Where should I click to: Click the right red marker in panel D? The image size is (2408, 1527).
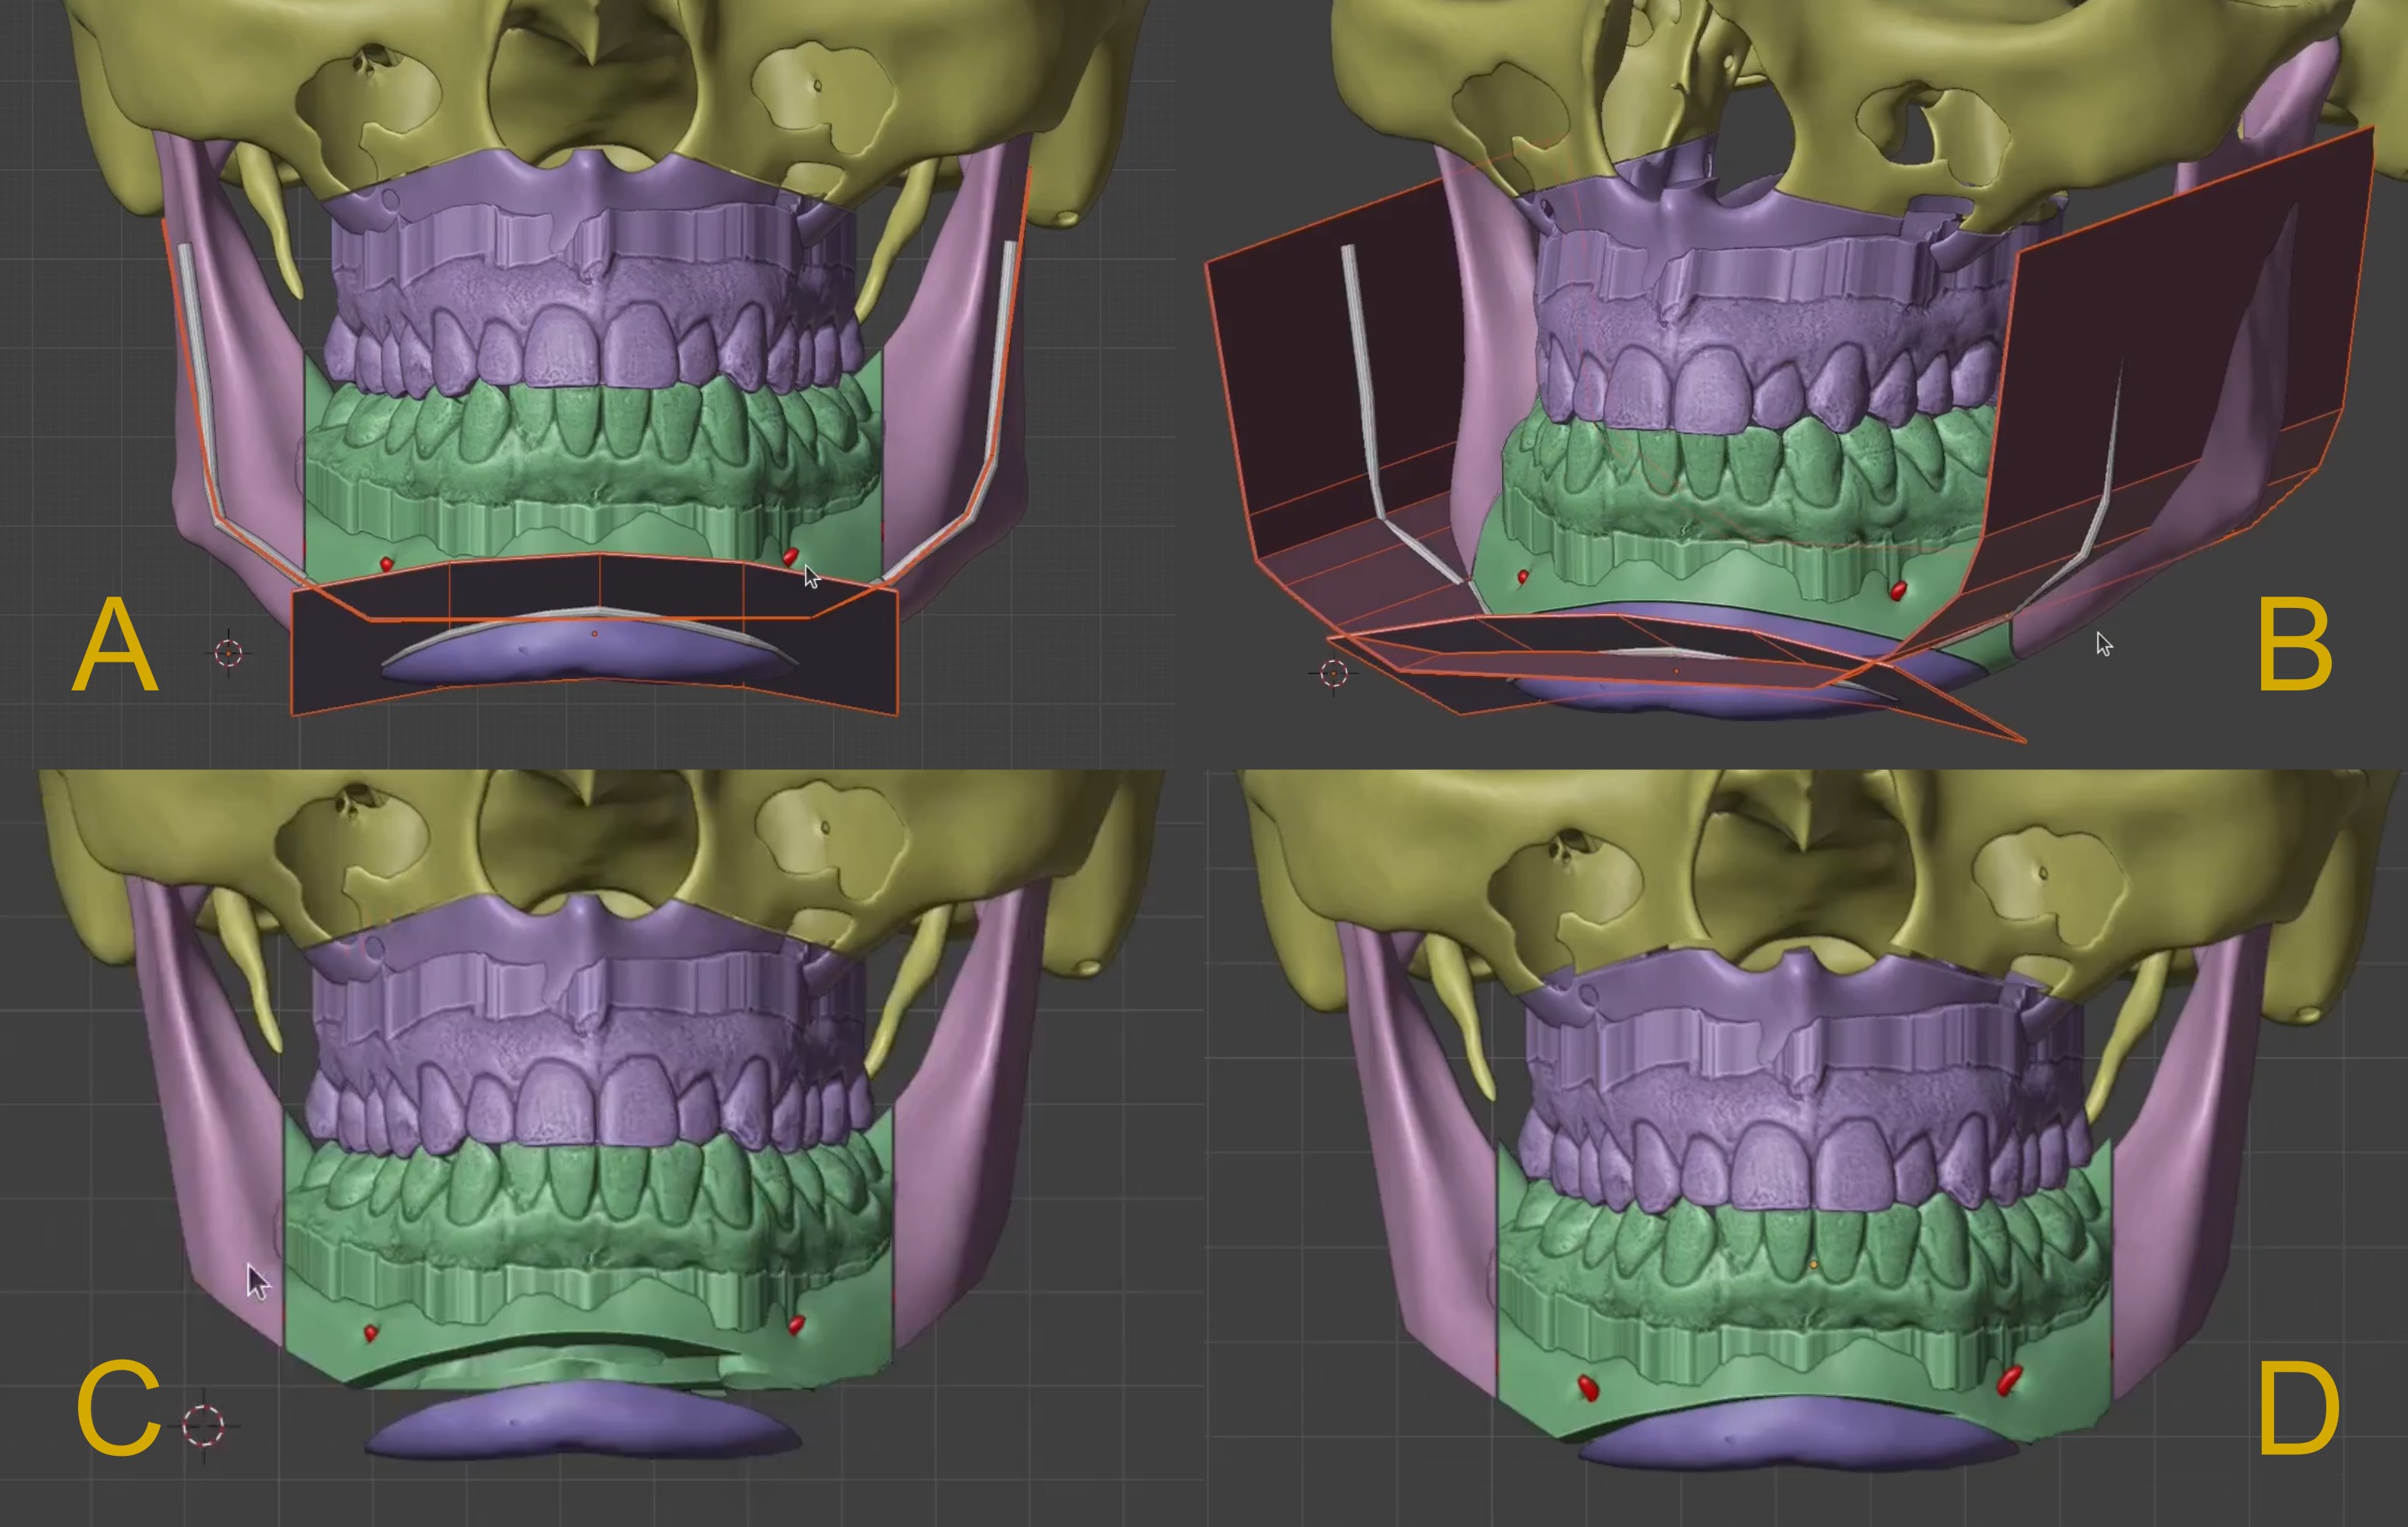[x=2008, y=1381]
